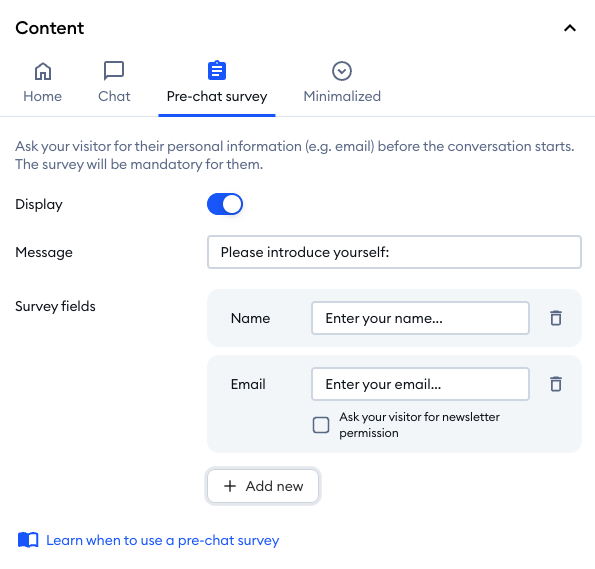595x569 pixels.
Task: Open the Chat tab
Action: [114, 96]
